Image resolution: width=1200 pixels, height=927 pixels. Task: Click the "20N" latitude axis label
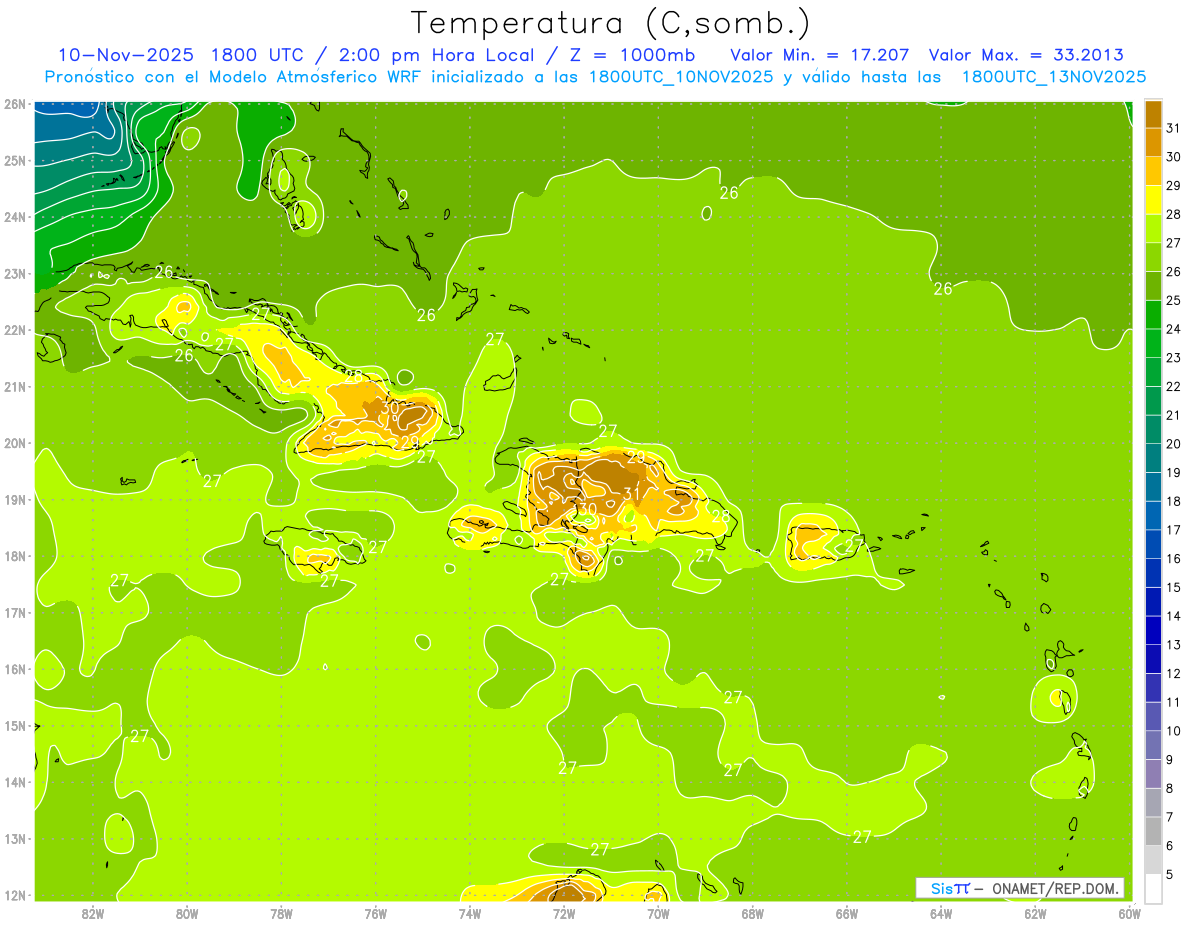tap(14, 443)
